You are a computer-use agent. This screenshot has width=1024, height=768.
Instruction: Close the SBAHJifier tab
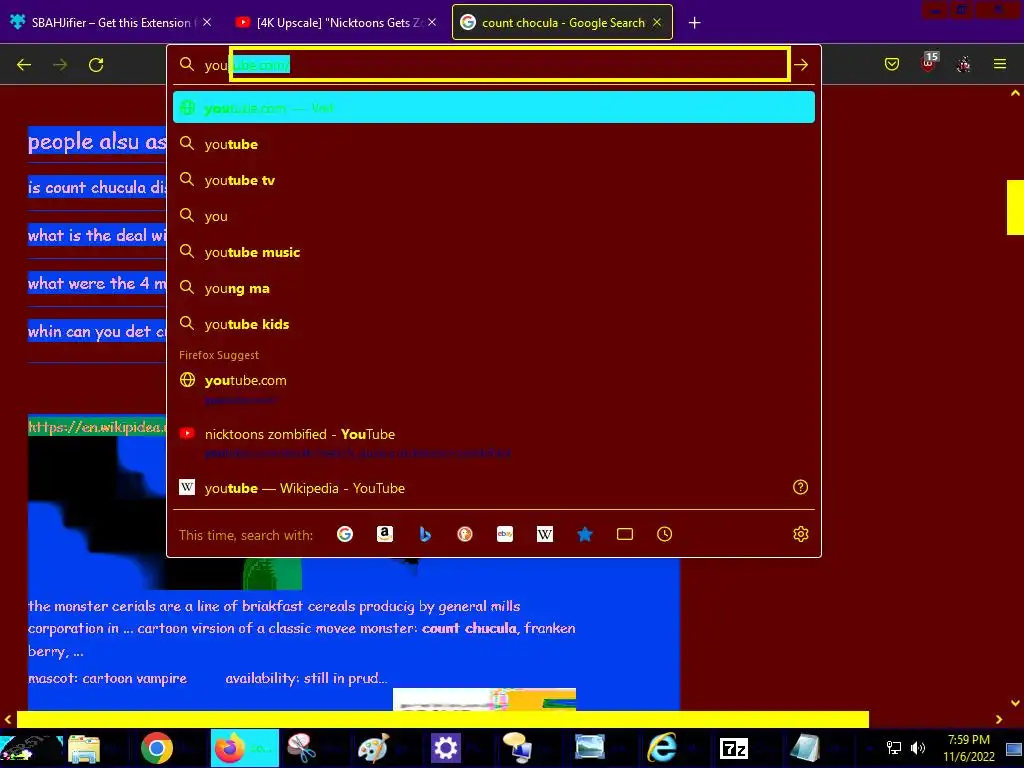[207, 22]
